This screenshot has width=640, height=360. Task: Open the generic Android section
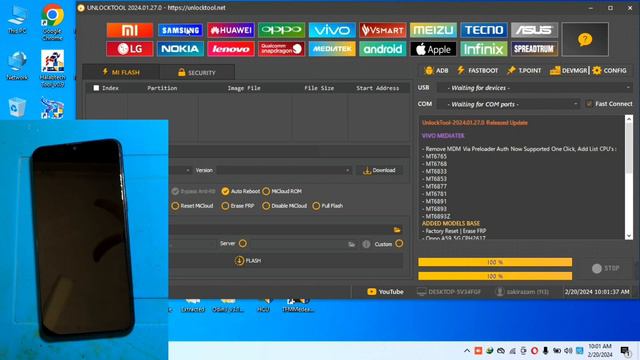[383, 49]
